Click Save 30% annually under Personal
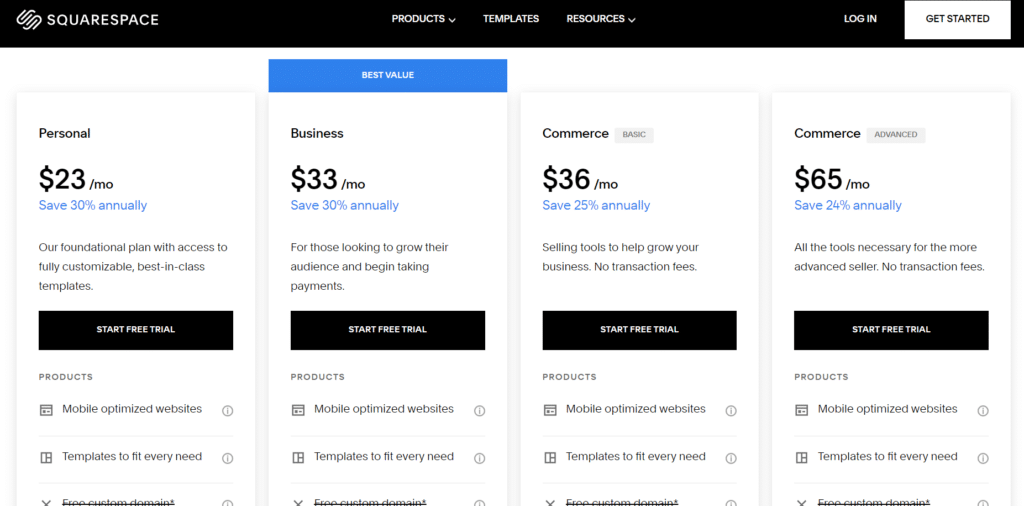 tap(93, 206)
